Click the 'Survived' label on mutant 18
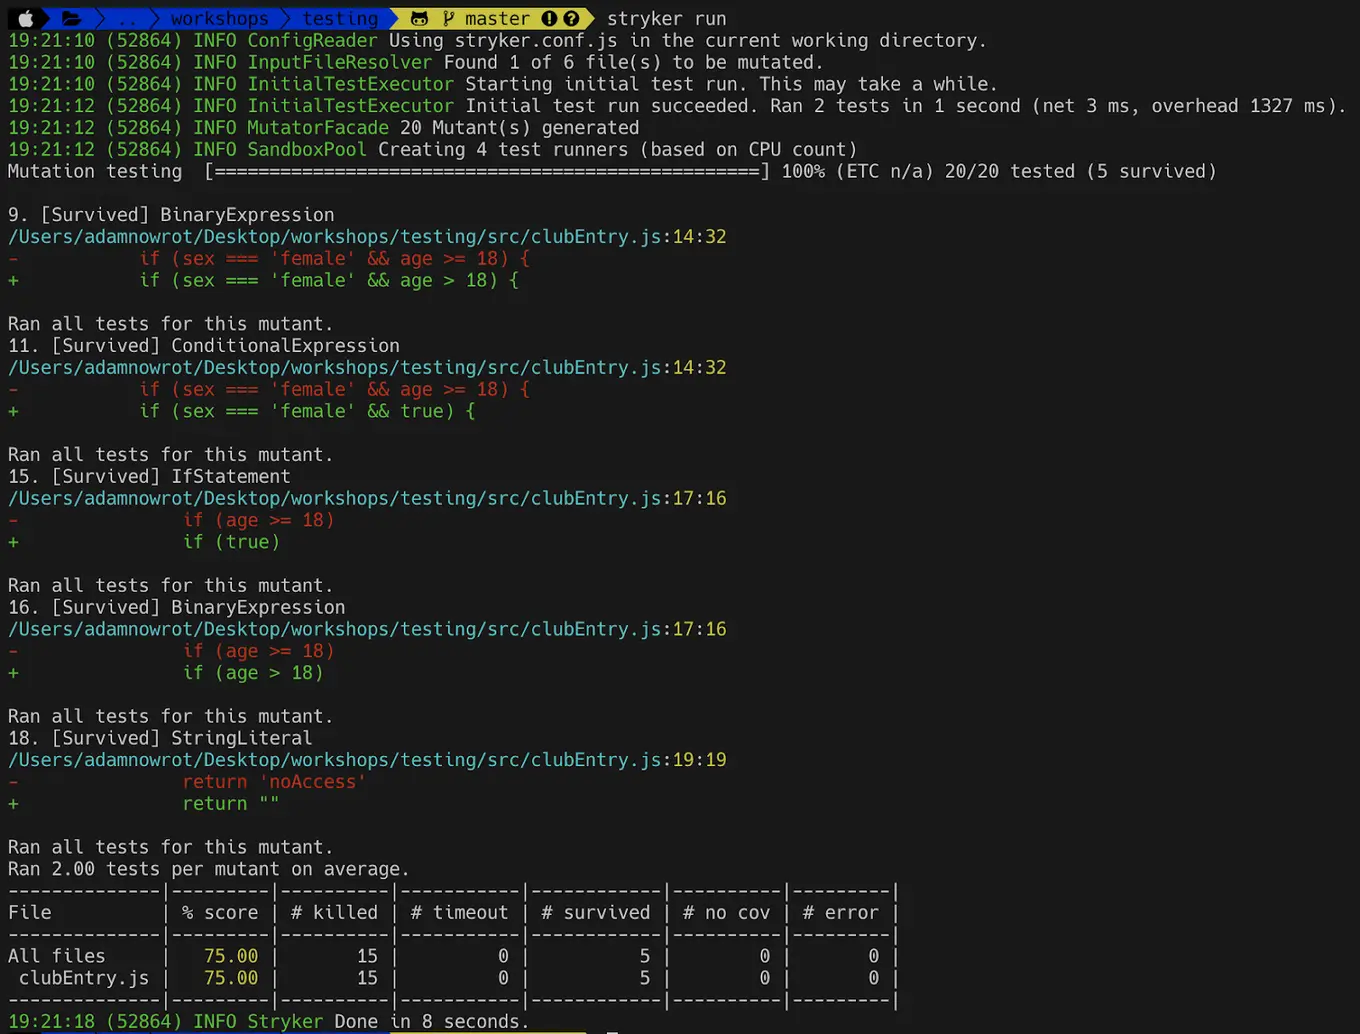This screenshot has width=1360, height=1034. [x=106, y=737]
